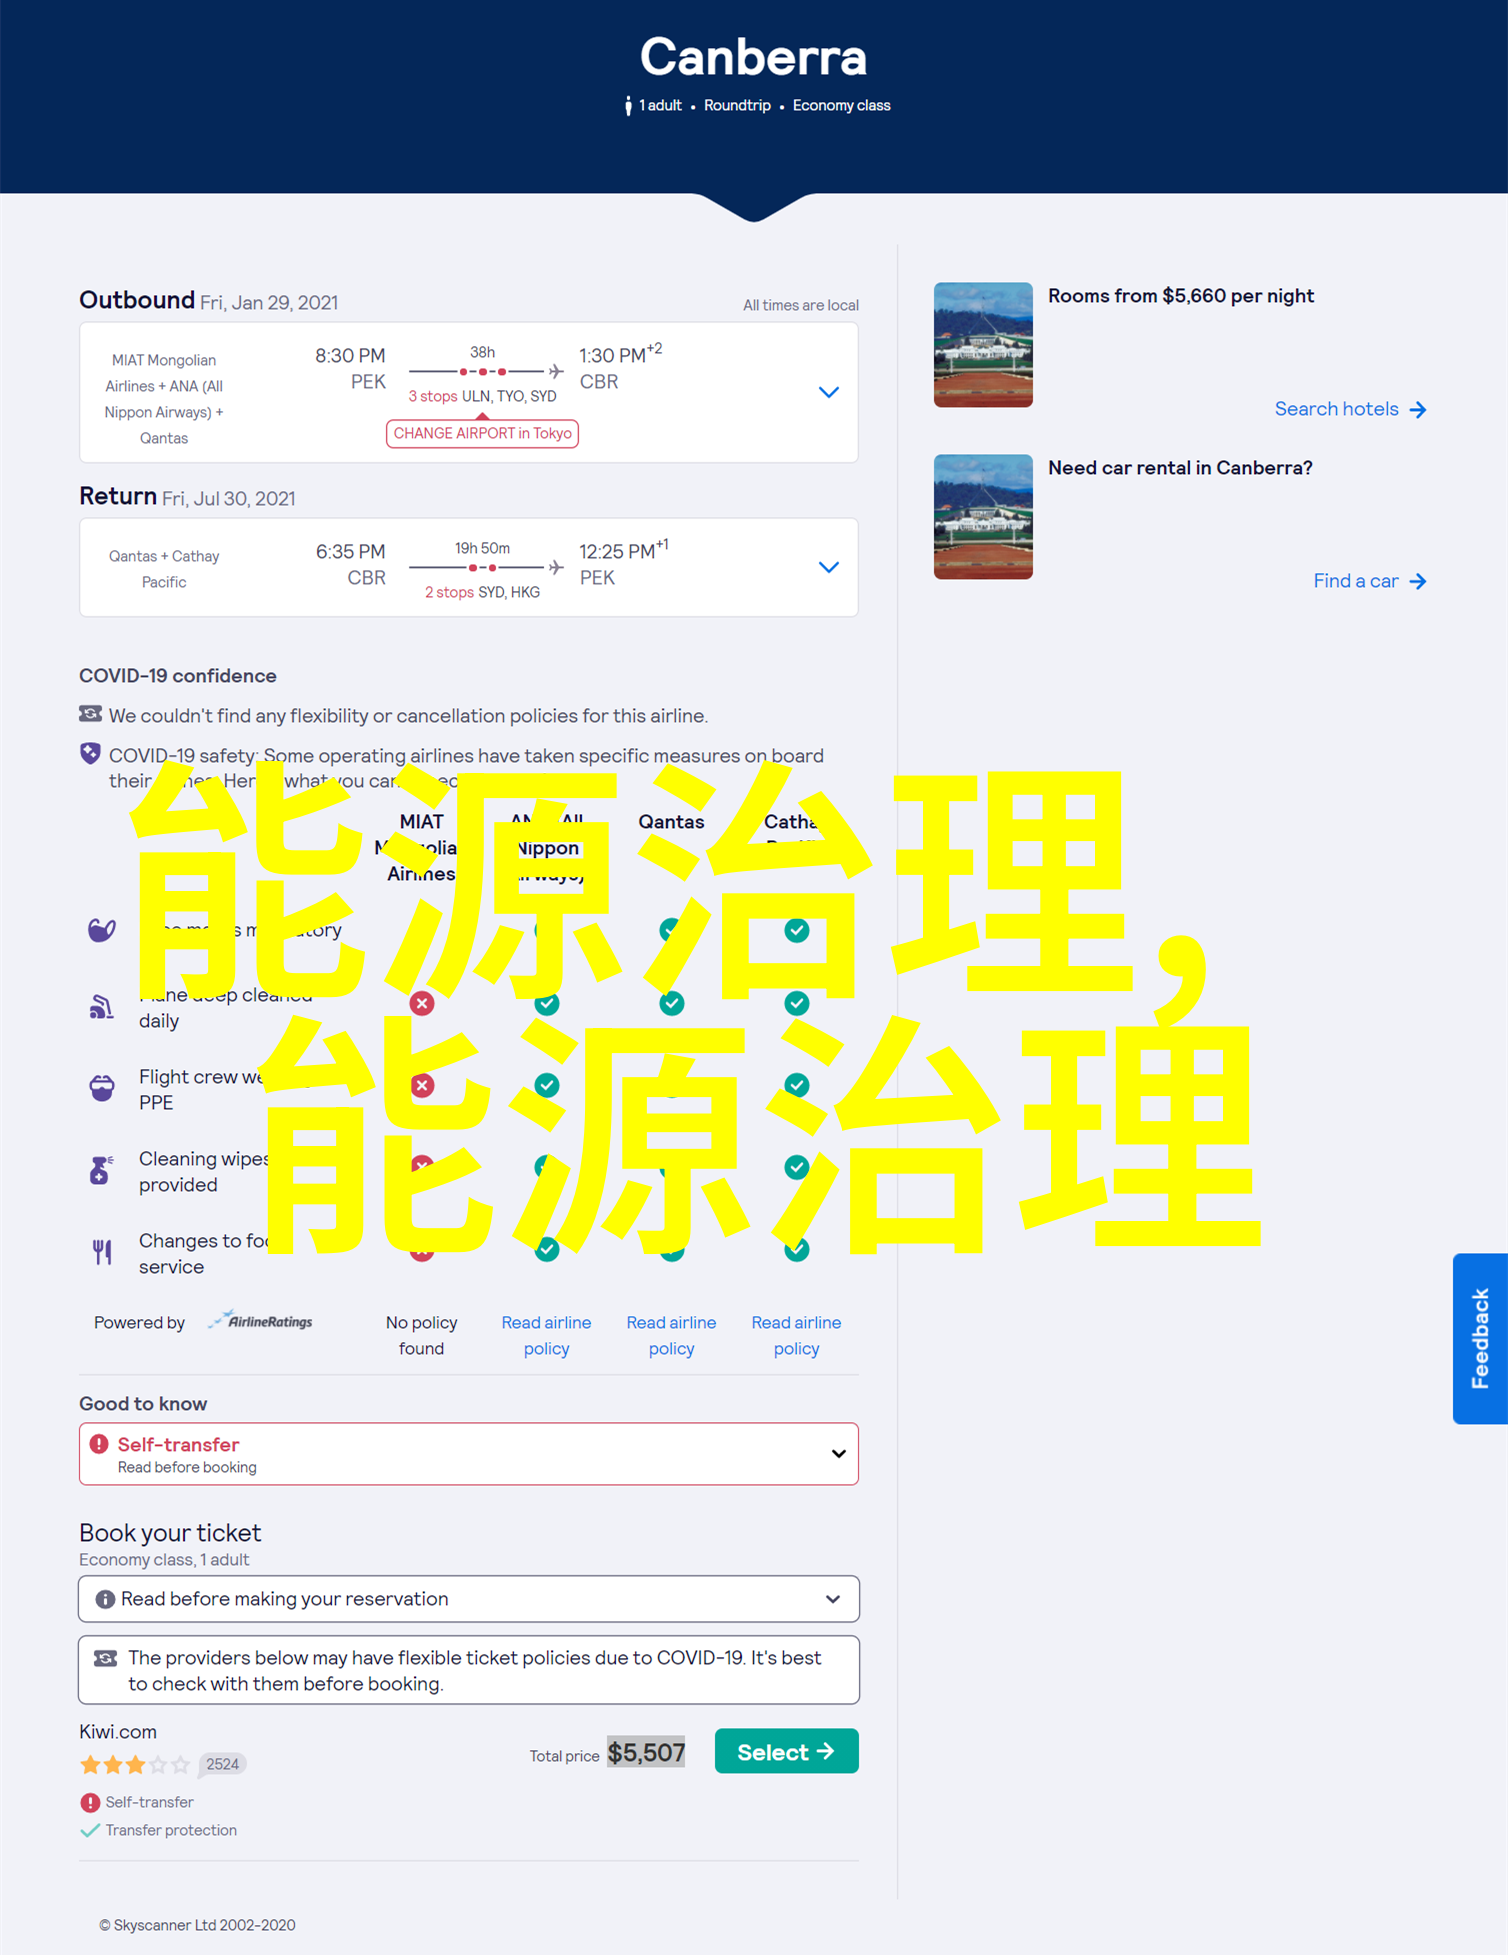Click the flight crew PPE icon

[101, 1088]
